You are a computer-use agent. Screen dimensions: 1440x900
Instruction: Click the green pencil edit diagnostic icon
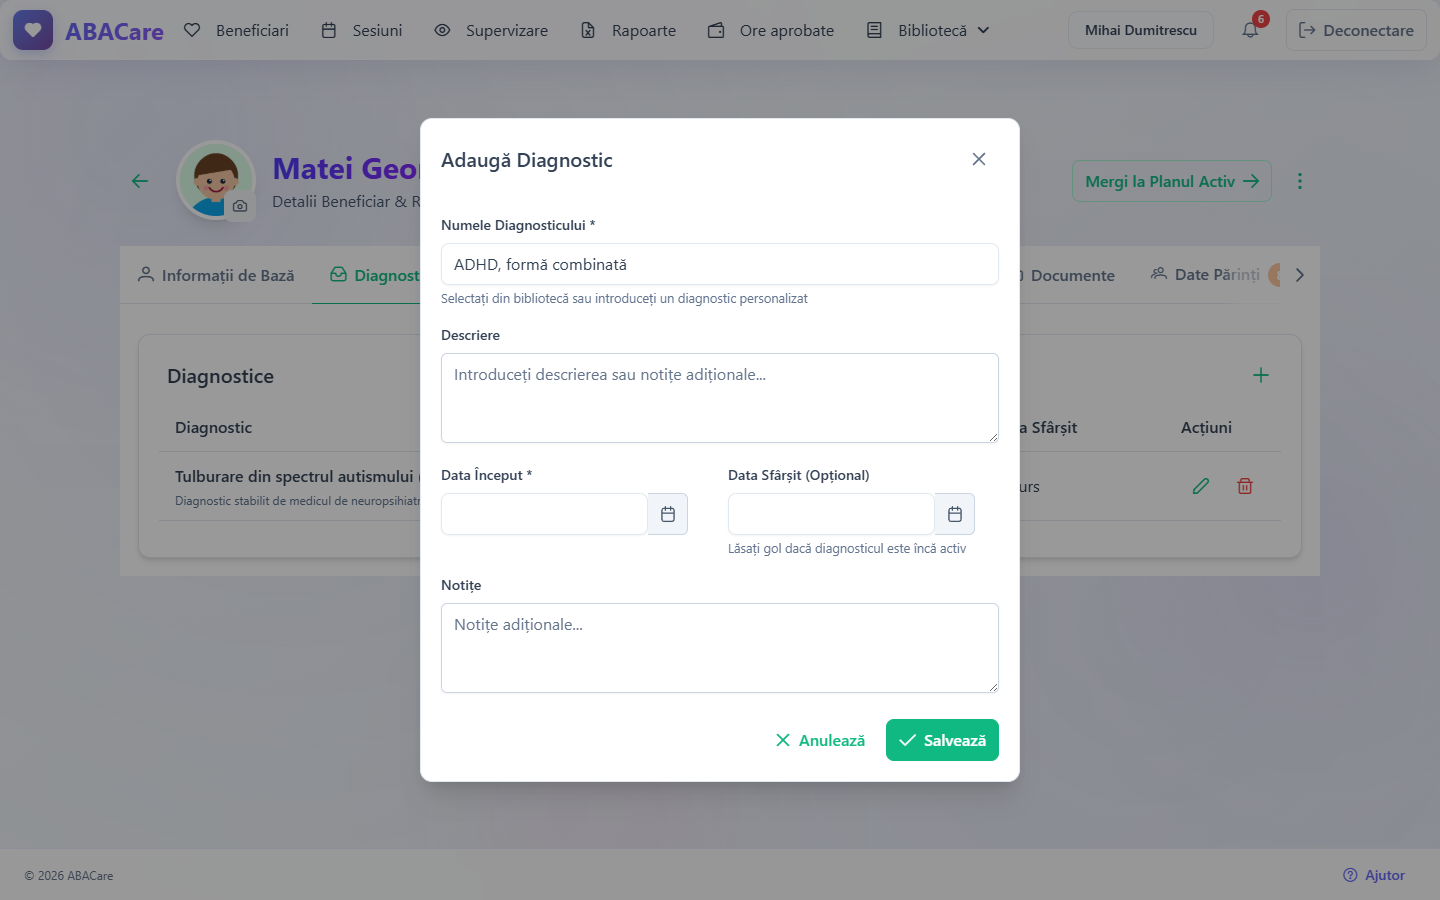(x=1201, y=486)
